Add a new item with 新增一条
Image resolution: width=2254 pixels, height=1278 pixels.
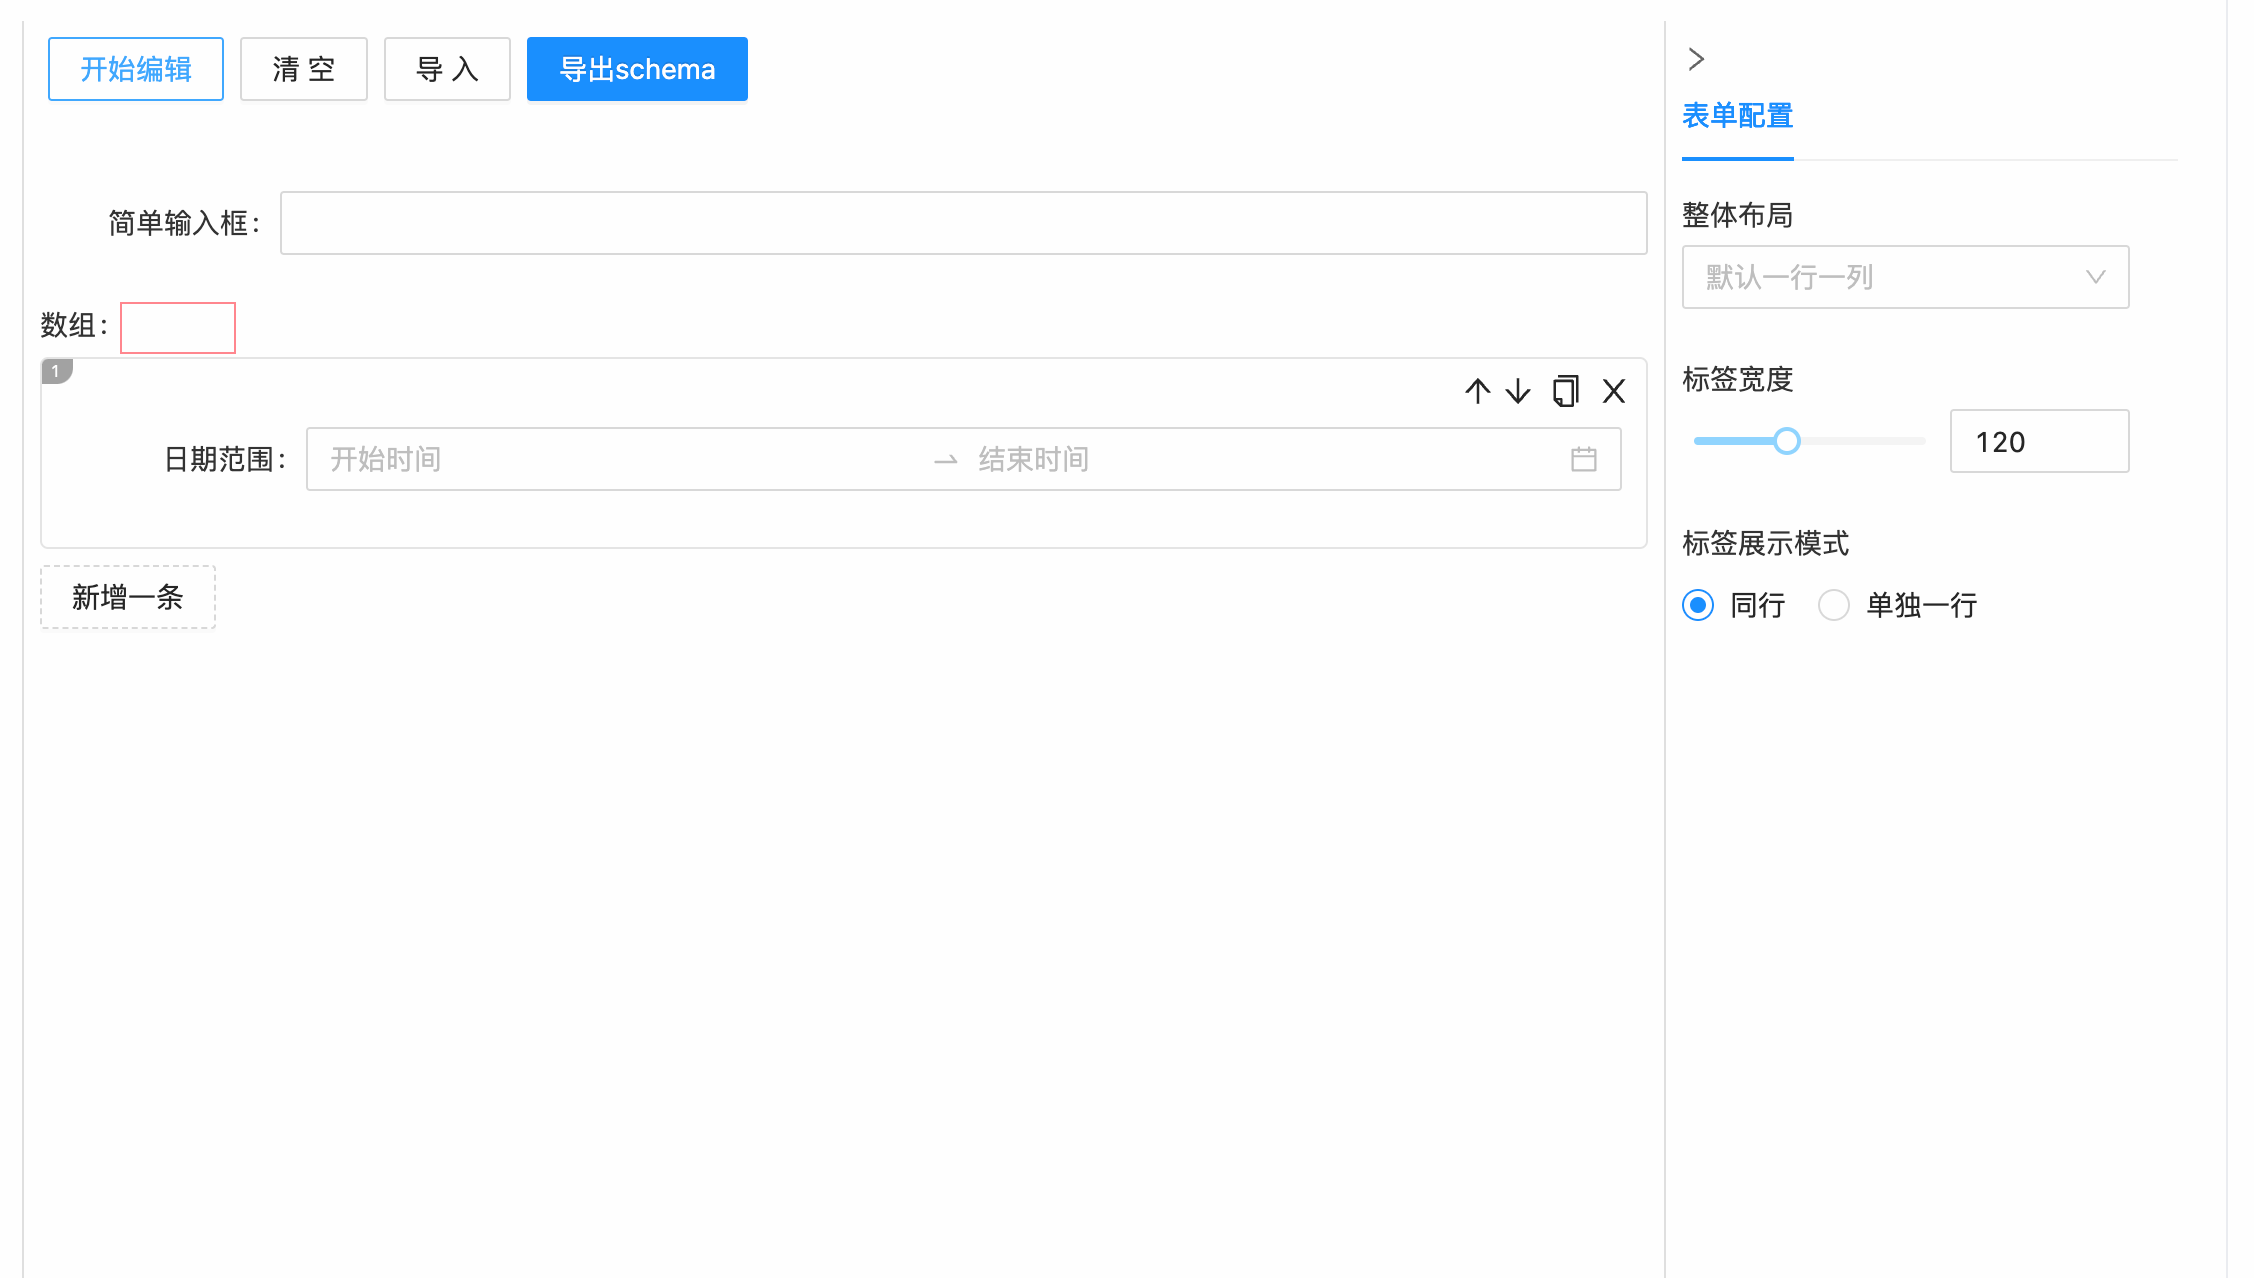point(127,597)
